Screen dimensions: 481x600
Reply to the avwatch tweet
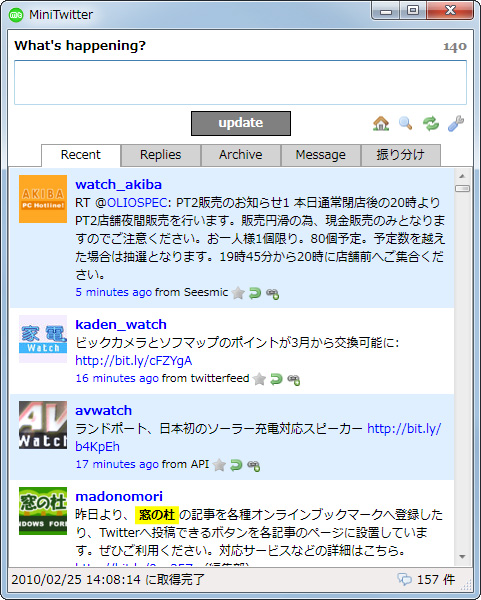pos(236,465)
